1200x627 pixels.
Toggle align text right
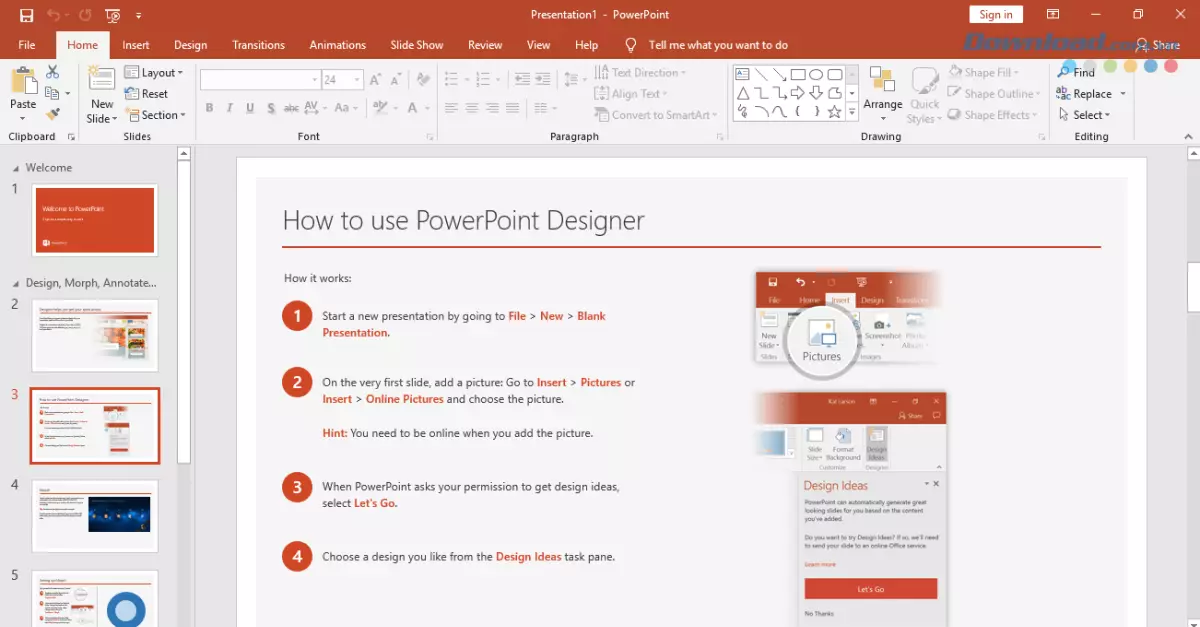click(x=493, y=108)
